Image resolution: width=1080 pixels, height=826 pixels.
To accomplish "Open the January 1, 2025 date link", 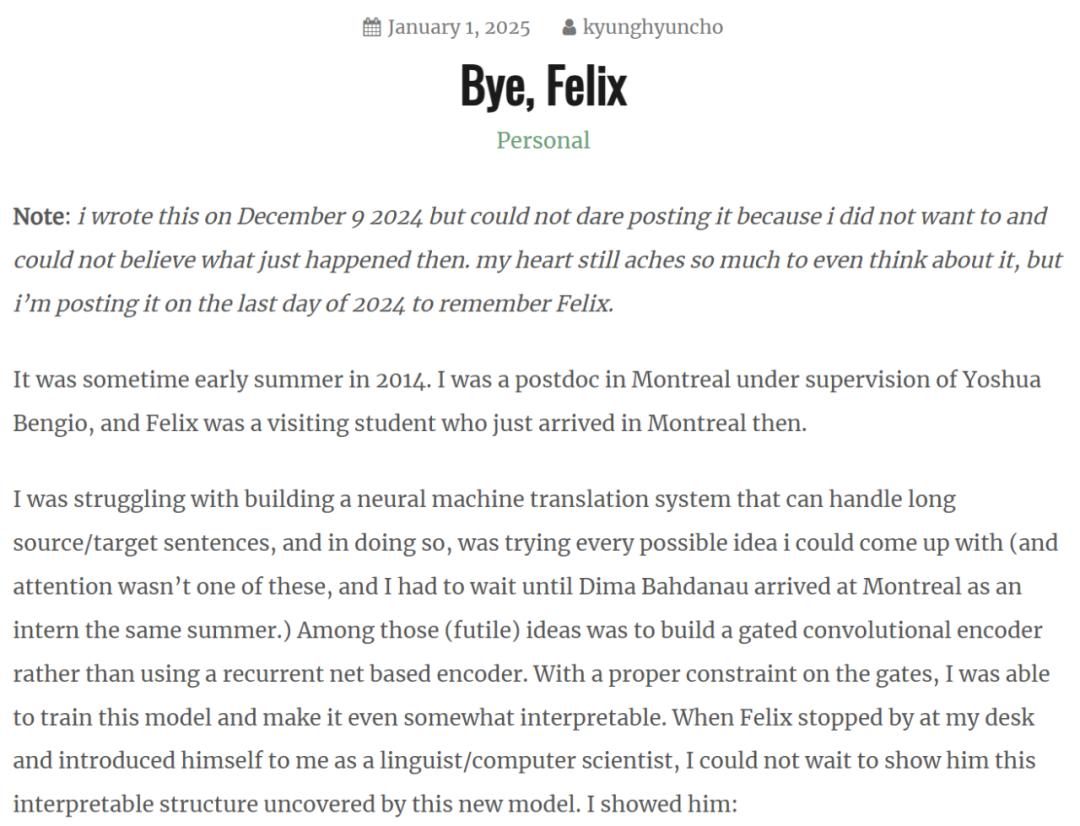I will [x=459, y=28].
